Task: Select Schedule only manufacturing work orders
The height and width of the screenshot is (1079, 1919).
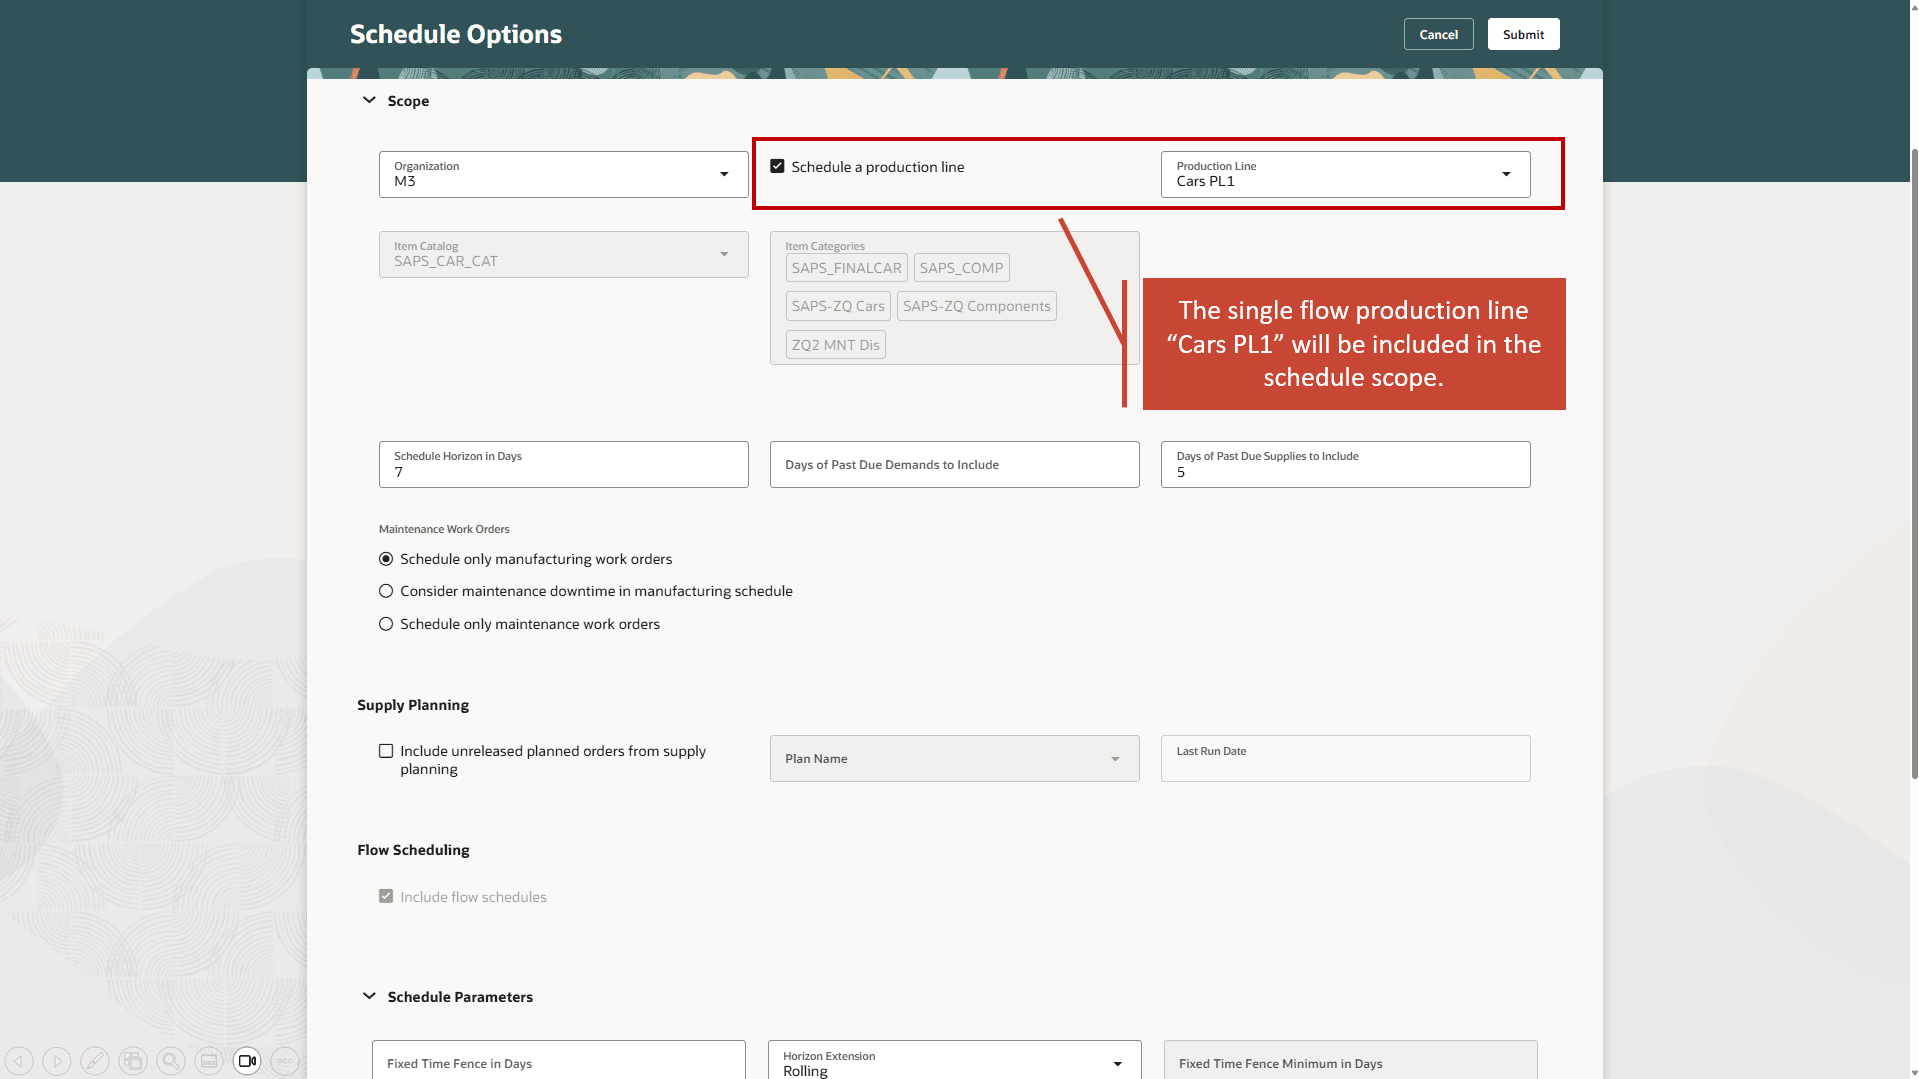Action: (386, 559)
